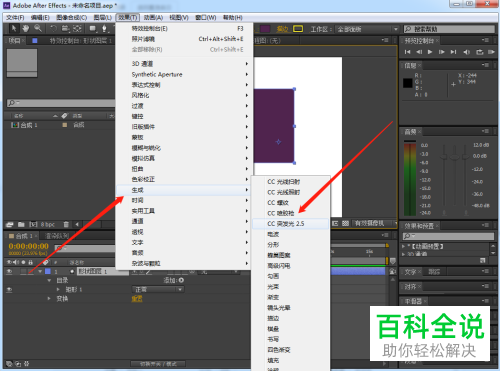Open the 动画(A) menu
Screen dimensions: 500x371
(153, 18)
